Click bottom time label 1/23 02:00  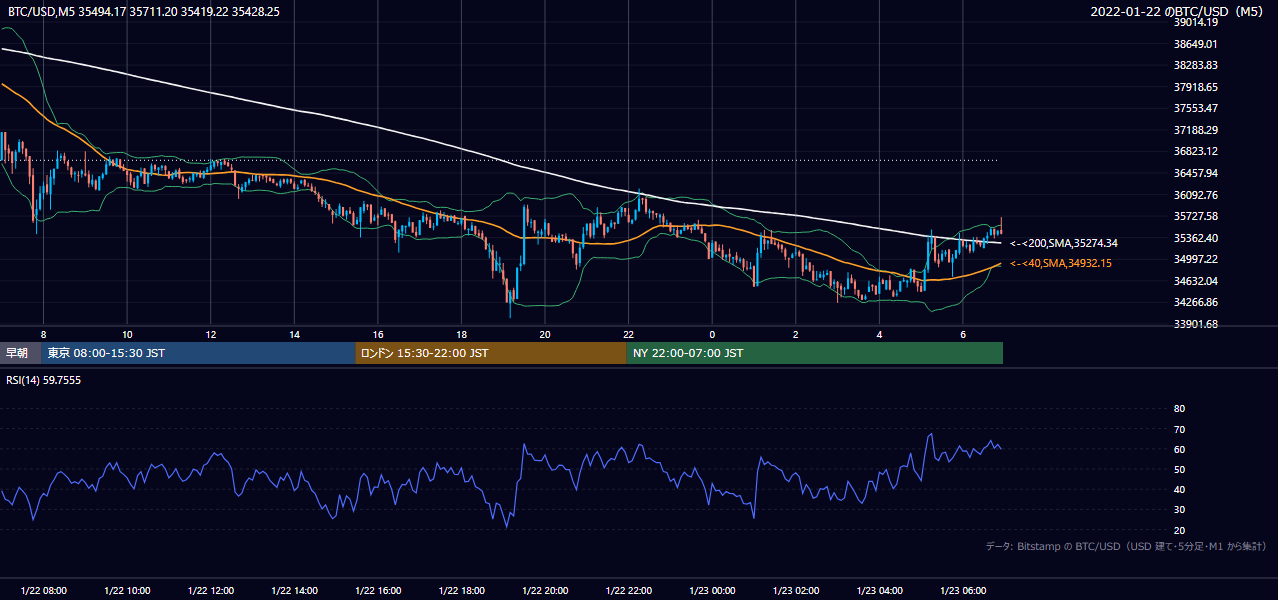coord(796,591)
